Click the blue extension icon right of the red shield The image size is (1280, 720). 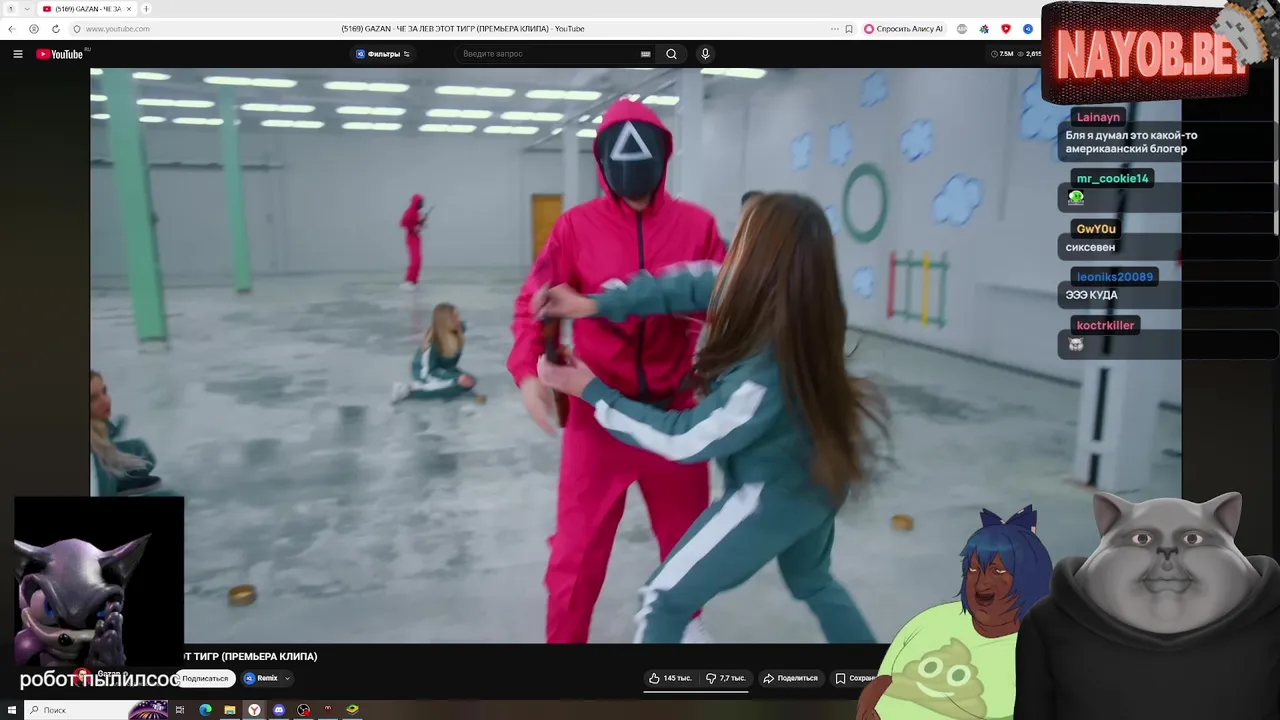pyautogui.click(x=1028, y=29)
